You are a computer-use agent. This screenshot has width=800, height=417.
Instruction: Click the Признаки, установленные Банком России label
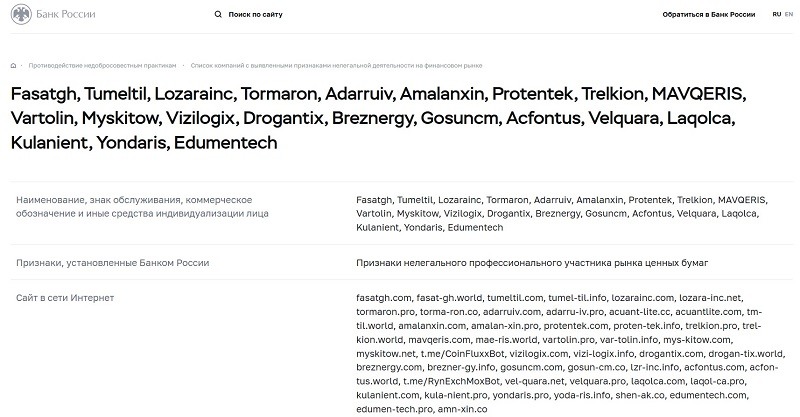pyautogui.click(x=112, y=263)
